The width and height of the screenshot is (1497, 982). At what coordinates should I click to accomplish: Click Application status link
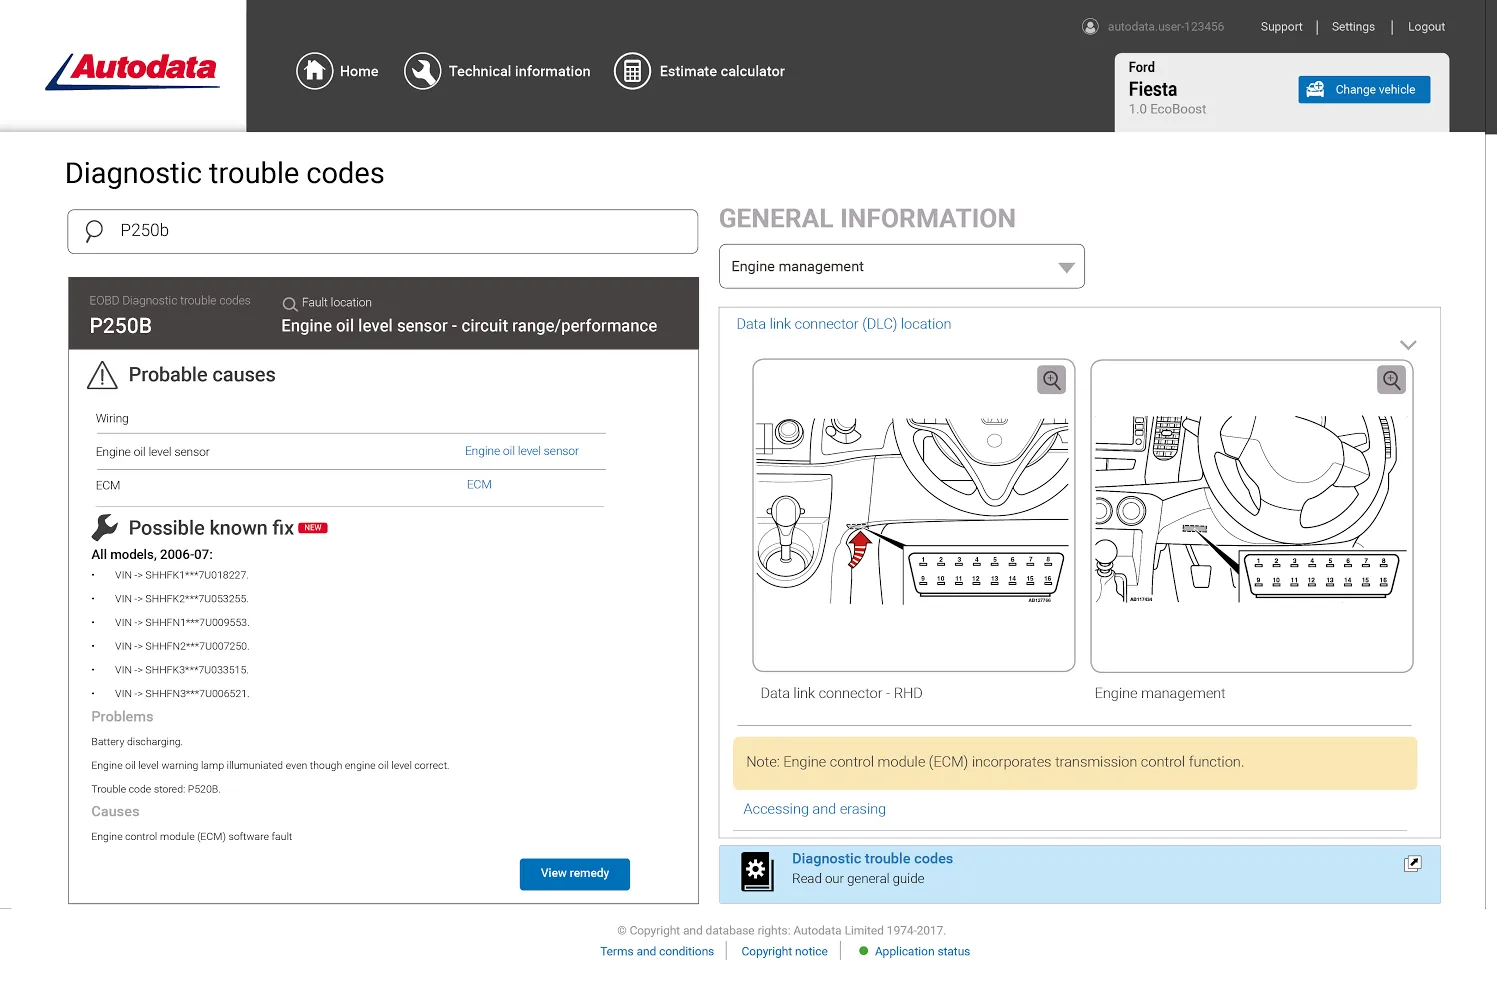(922, 951)
